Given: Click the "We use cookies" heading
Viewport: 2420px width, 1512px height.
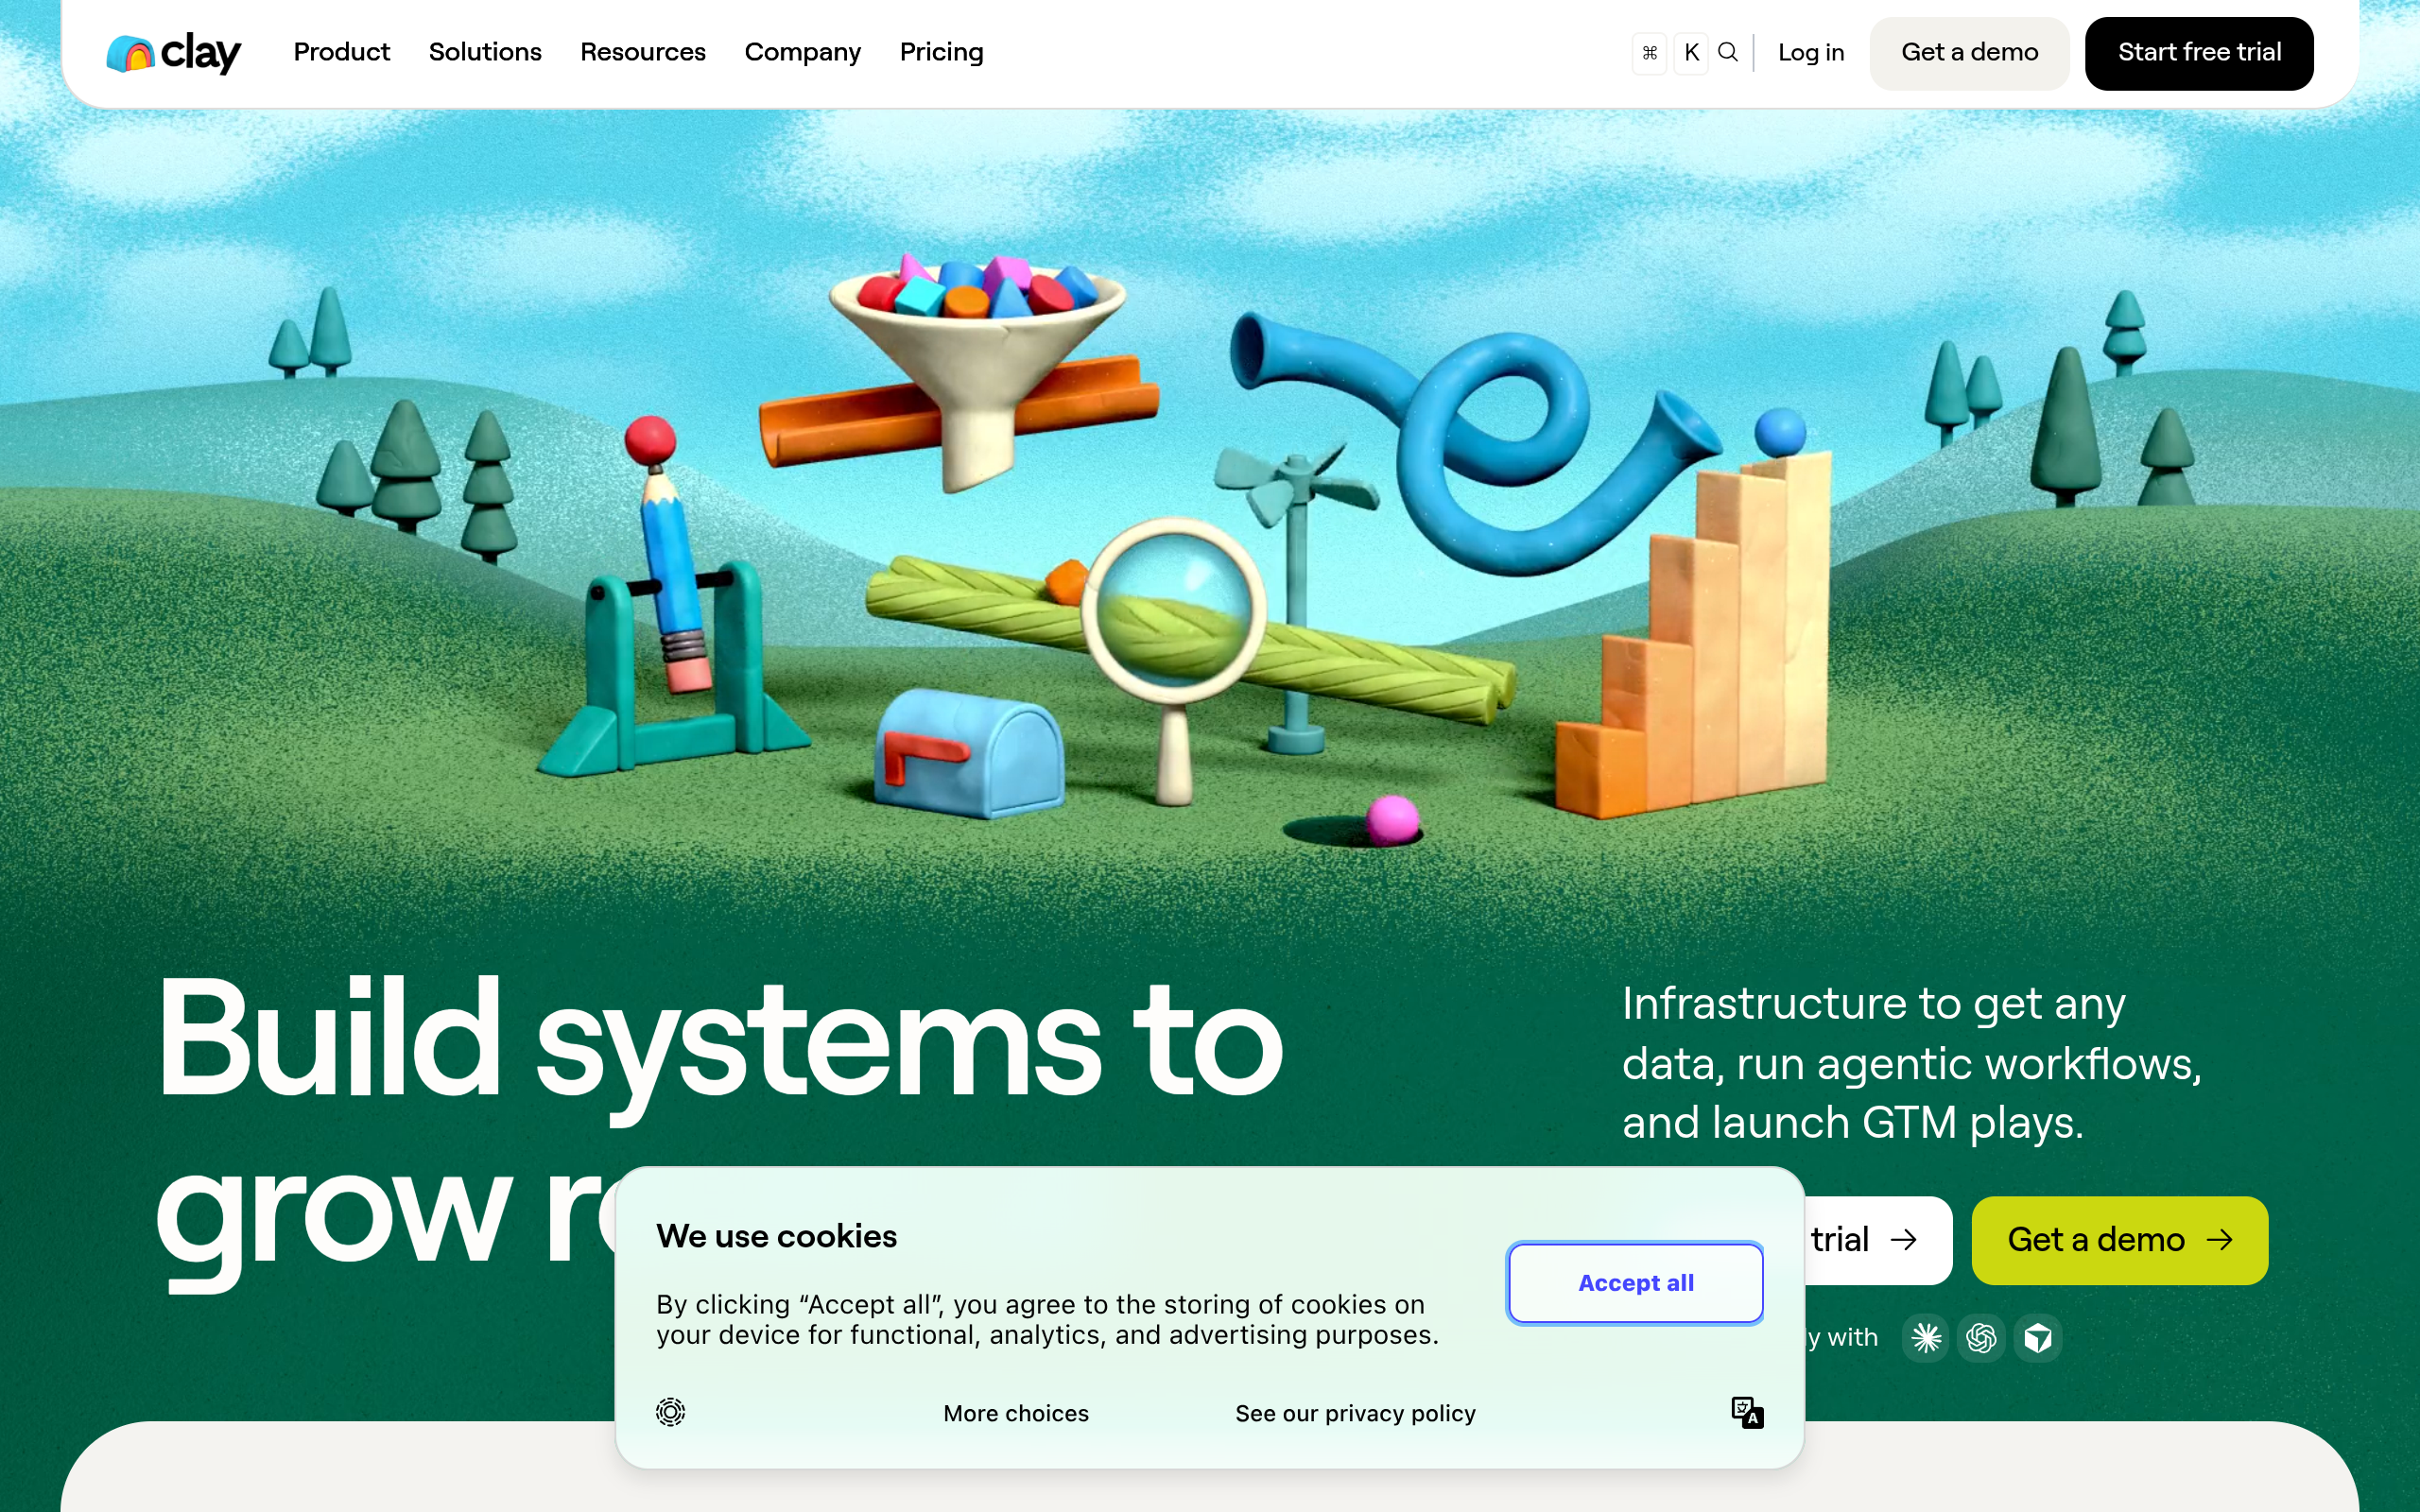Looking at the screenshot, I should point(777,1236).
